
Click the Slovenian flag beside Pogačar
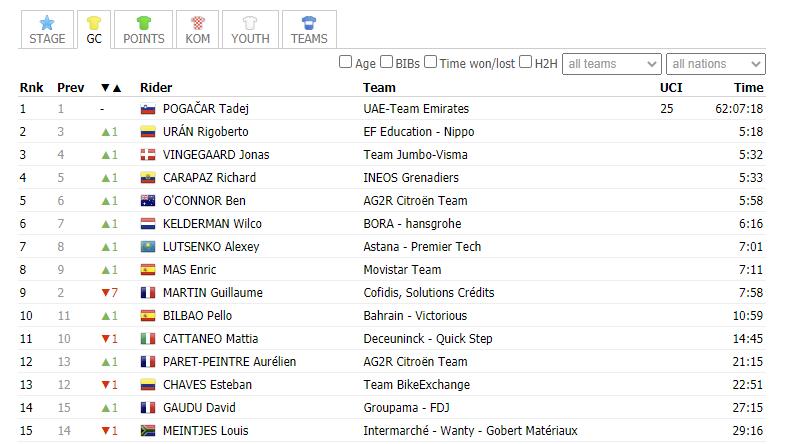point(148,109)
